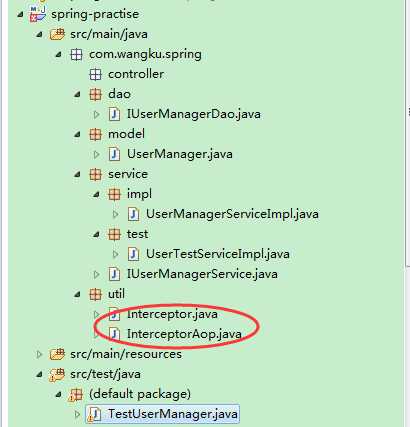
Task: Click the UserTestServiceImpl.java file icon
Action: point(133,254)
